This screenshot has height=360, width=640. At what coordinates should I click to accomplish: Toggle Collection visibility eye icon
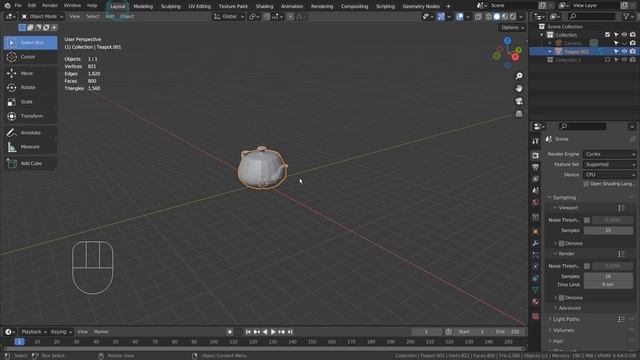624,35
